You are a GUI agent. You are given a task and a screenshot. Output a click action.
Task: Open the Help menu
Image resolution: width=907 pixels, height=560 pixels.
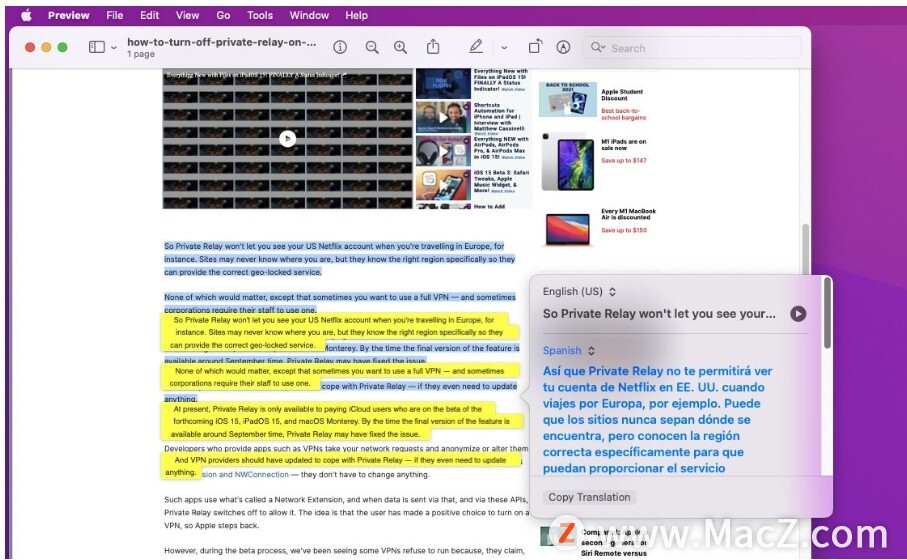(x=356, y=16)
